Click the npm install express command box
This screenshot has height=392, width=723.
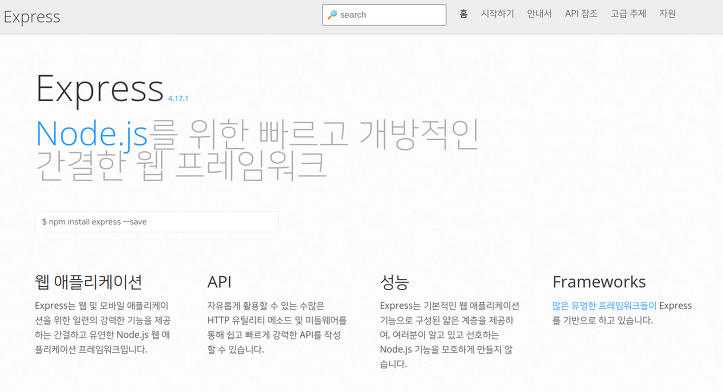(x=157, y=222)
